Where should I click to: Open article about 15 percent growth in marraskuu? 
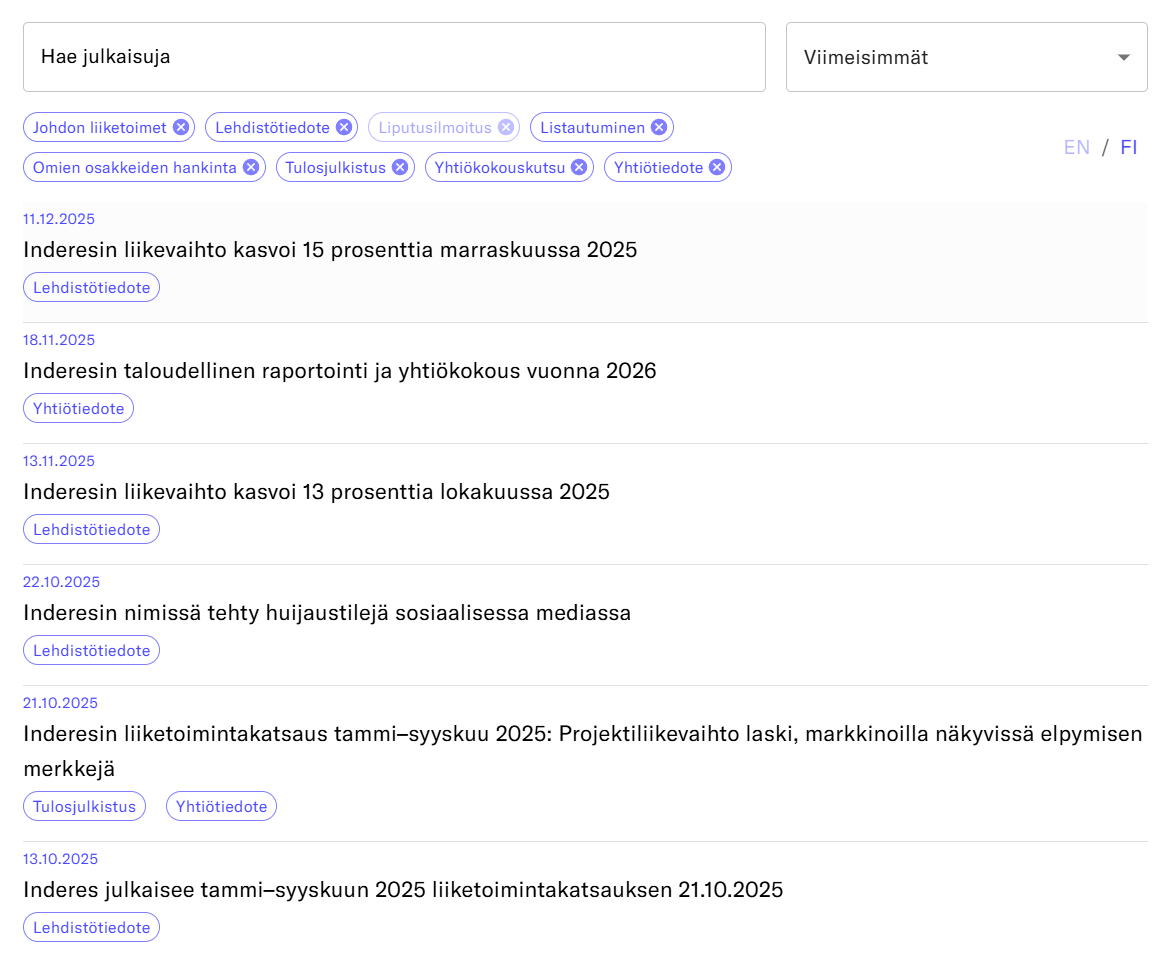[330, 250]
